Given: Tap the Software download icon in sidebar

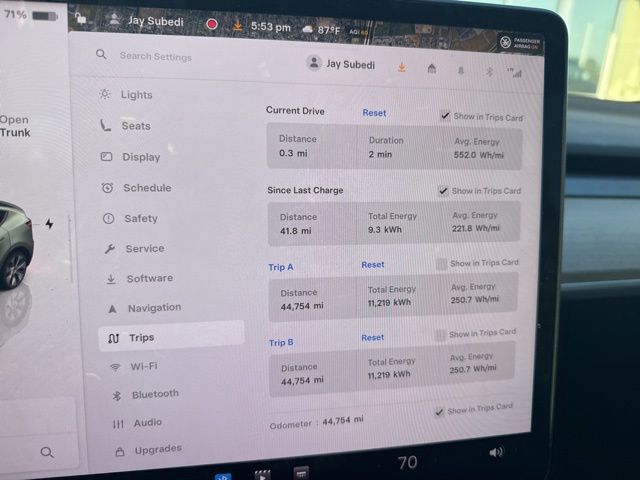Looking at the screenshot, I should [110, 279].
